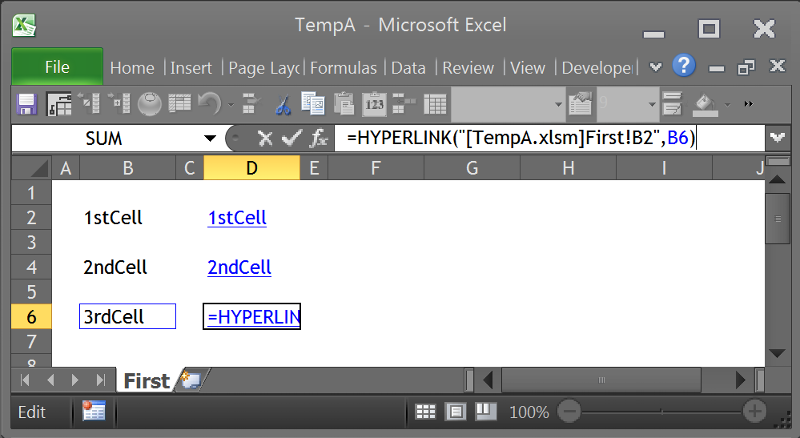The height and width of the screenshot is (438, 800).
Task: Click the SUM name box
Action: click(x=104, y=138)
